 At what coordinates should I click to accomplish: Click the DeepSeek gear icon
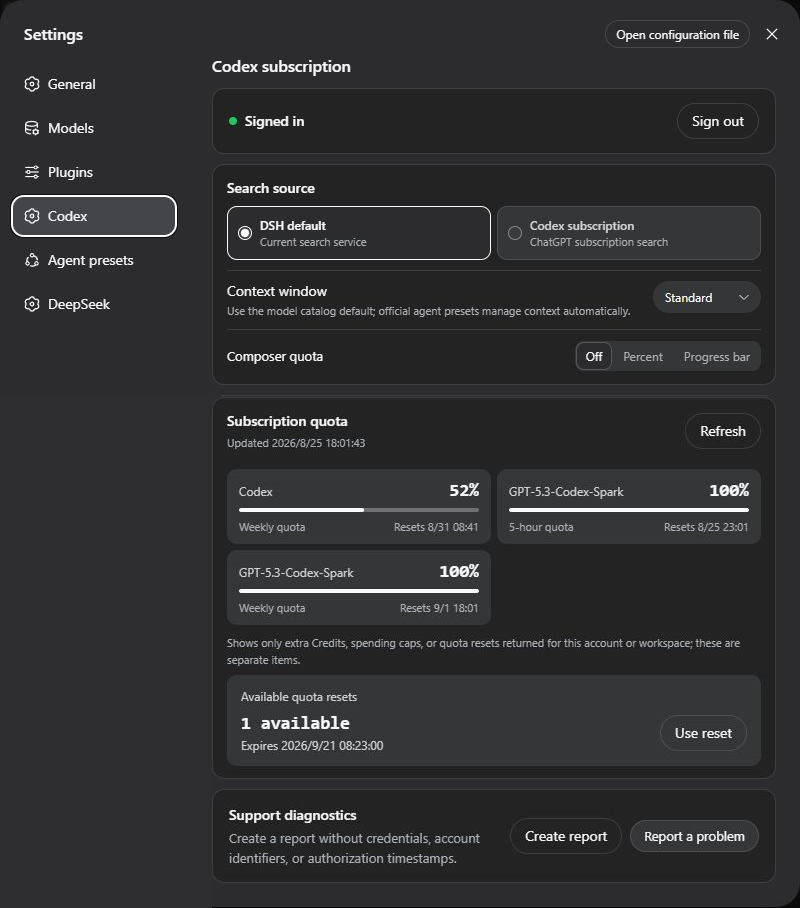pos(32,304)
